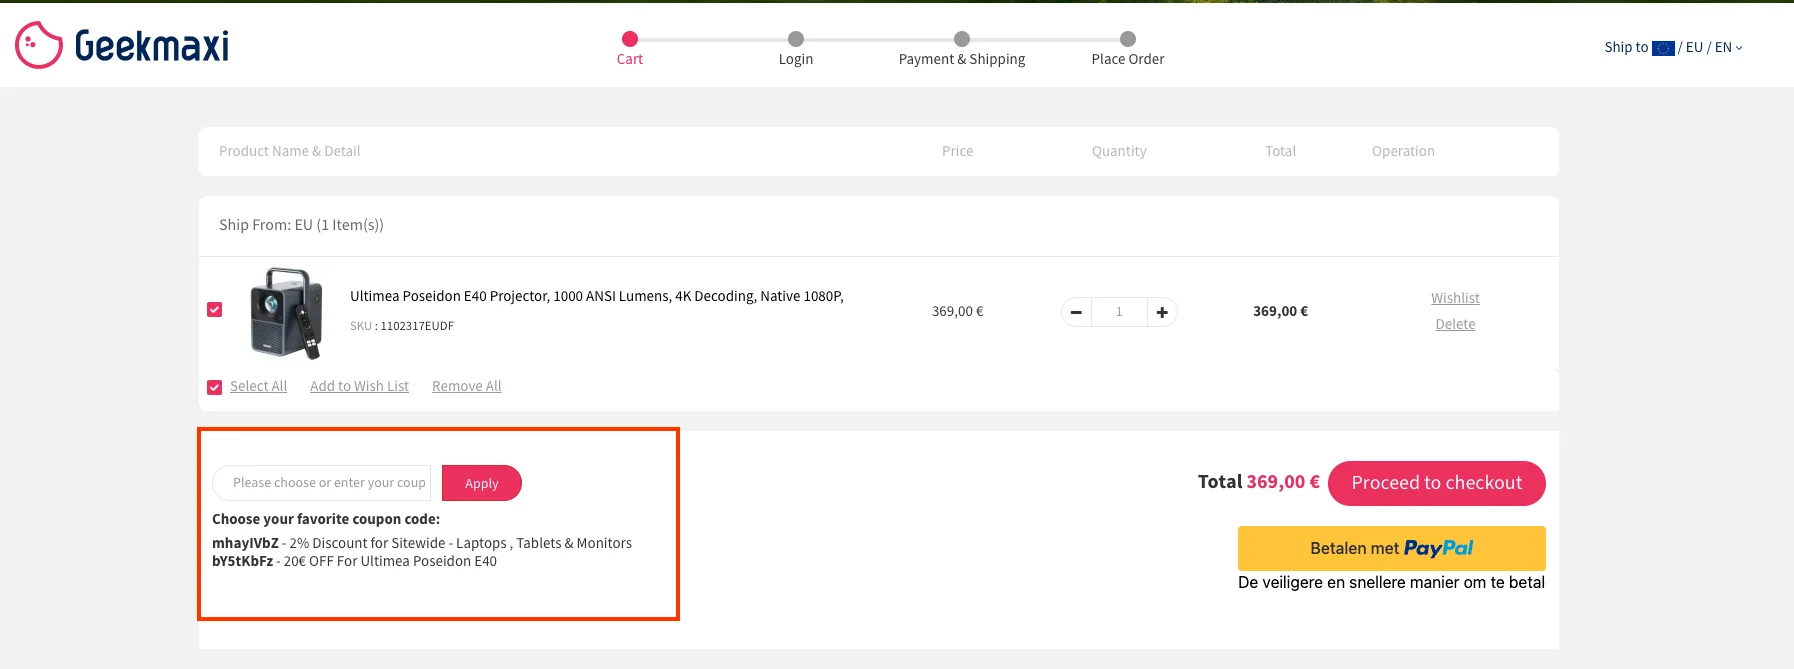The height and width of the screenshot is (669, 1794).
Task: Increase quantity with the plus button
Action: [1162, 312]
